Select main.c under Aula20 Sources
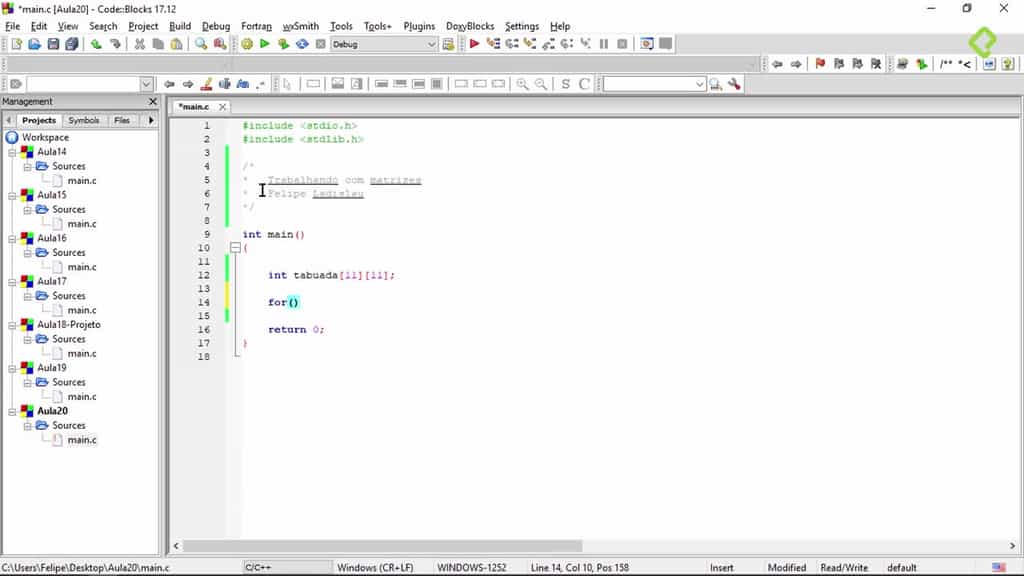 click(82, 440)
